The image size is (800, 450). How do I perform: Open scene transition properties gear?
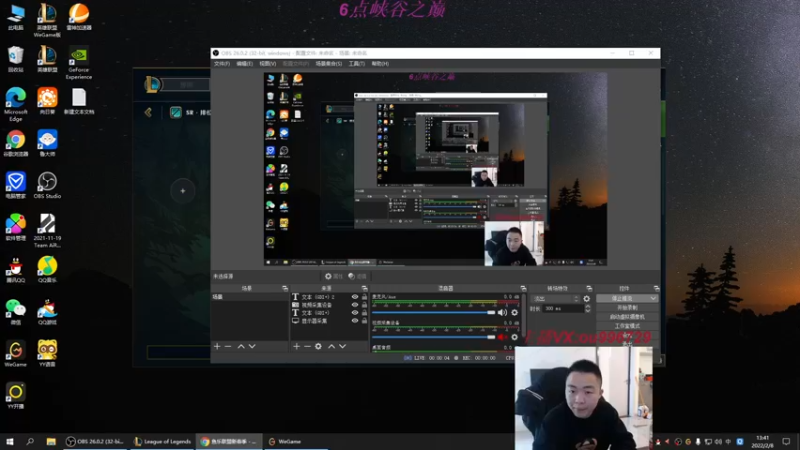point(587,298)
